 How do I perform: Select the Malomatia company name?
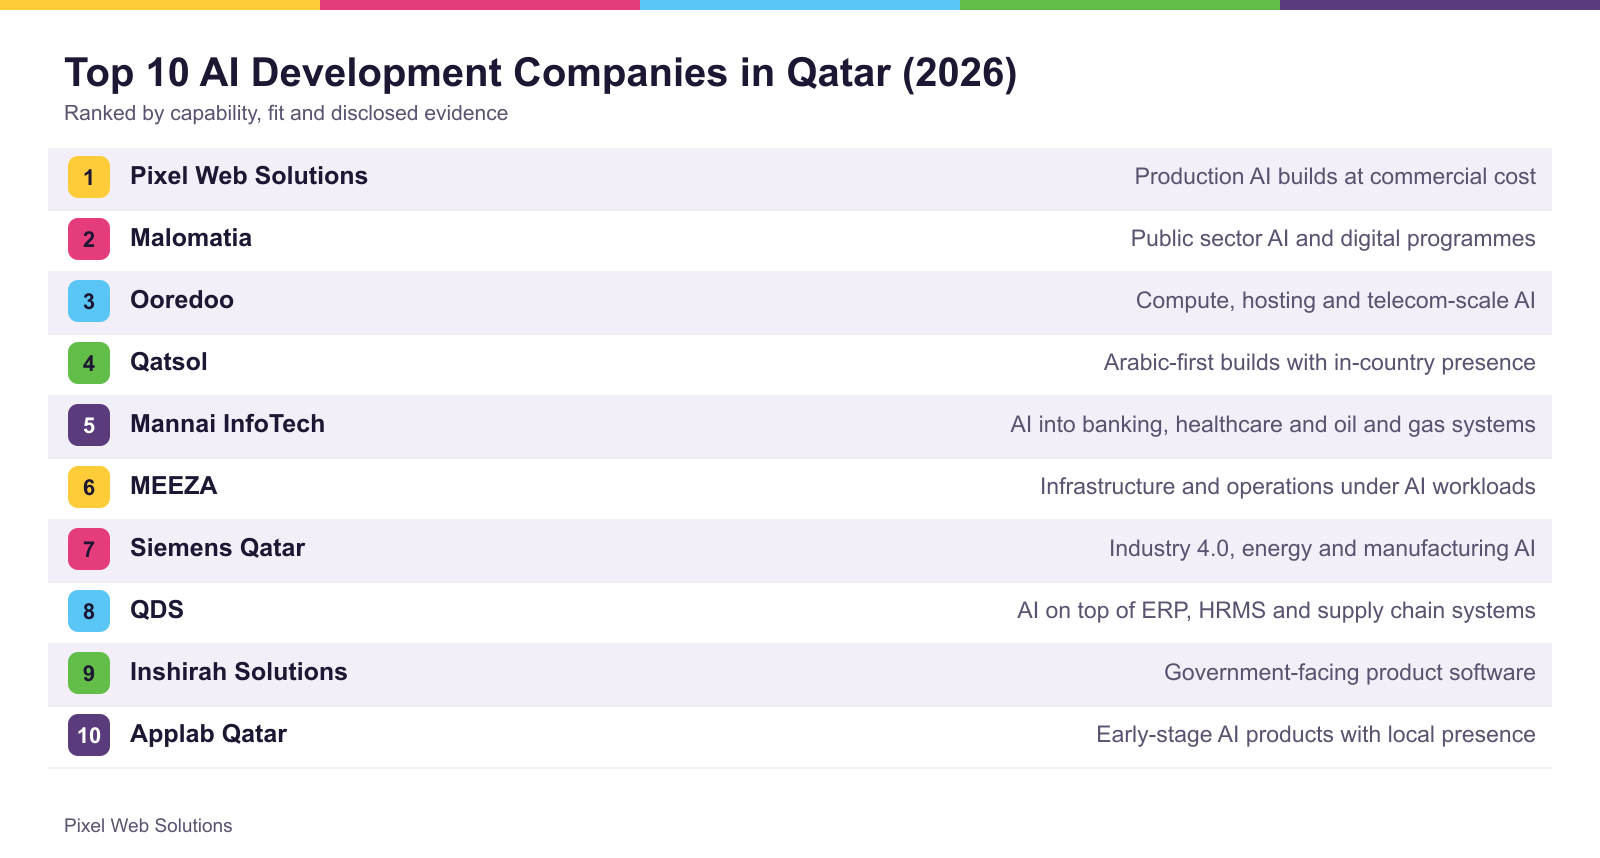click(x=191, y=238)
